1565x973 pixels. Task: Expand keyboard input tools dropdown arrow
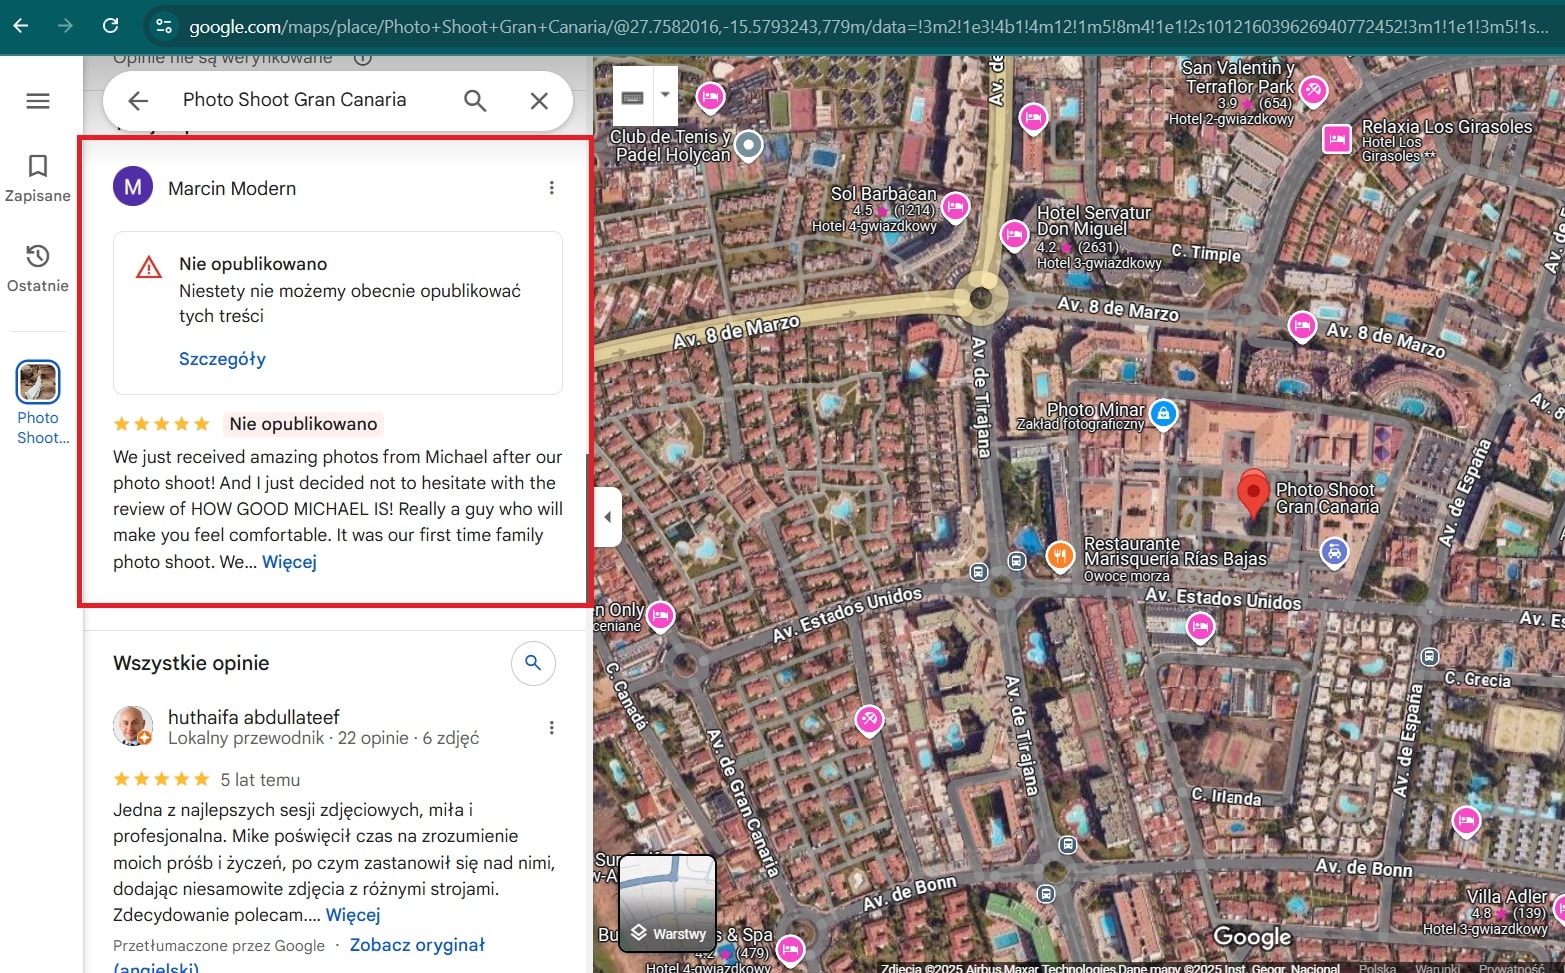(665, 95)
